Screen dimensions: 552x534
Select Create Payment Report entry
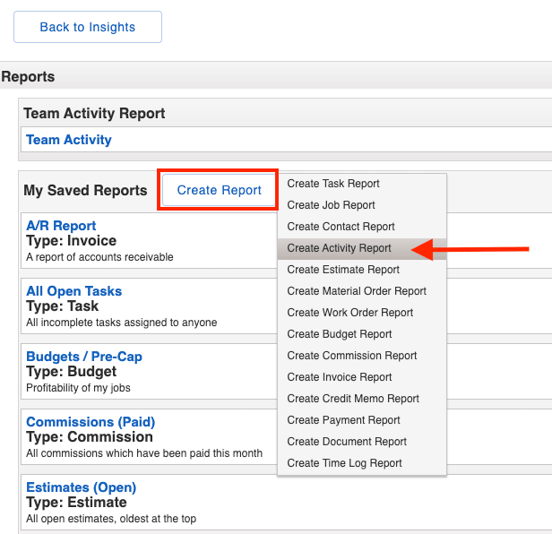click(362, 420)
